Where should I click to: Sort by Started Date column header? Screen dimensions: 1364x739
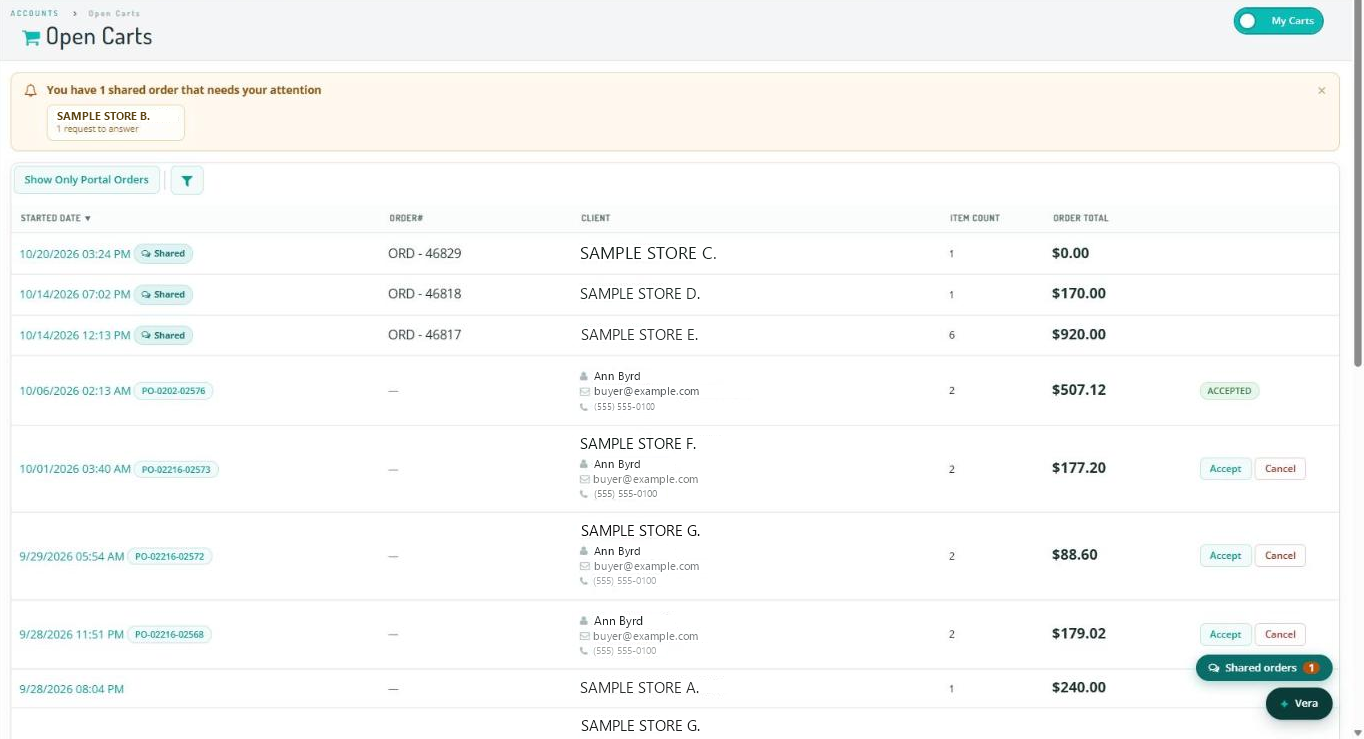(x=56, y=218)
